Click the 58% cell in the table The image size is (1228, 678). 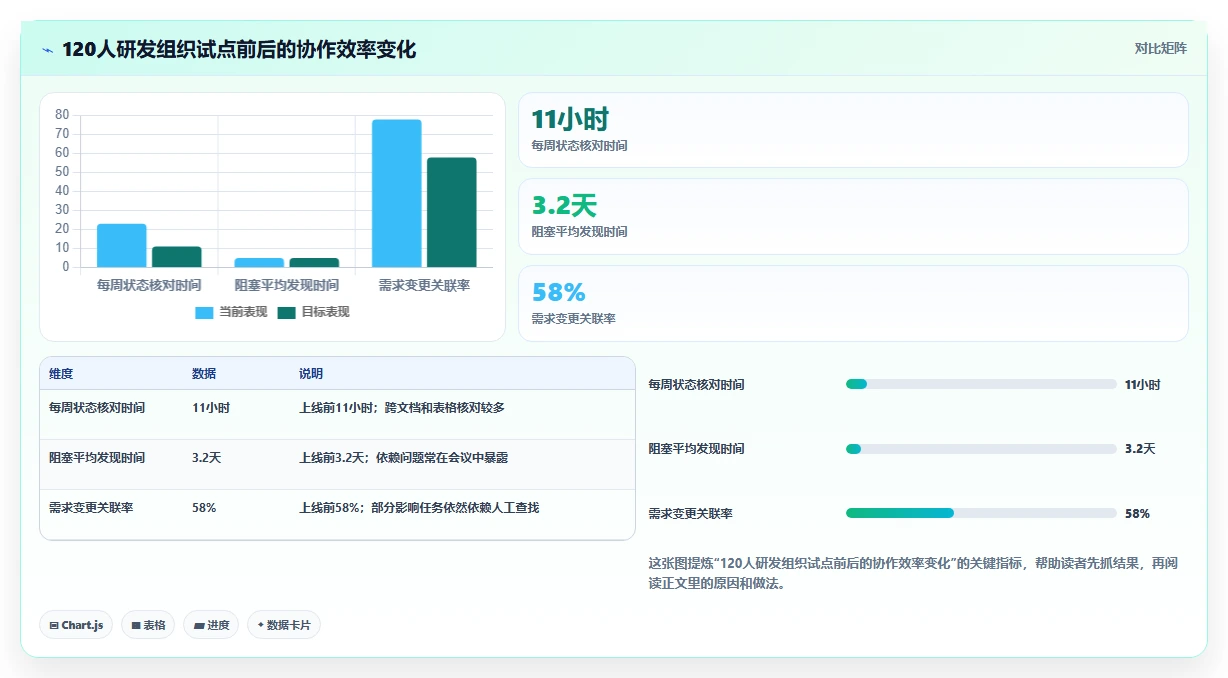pos(204,508)
